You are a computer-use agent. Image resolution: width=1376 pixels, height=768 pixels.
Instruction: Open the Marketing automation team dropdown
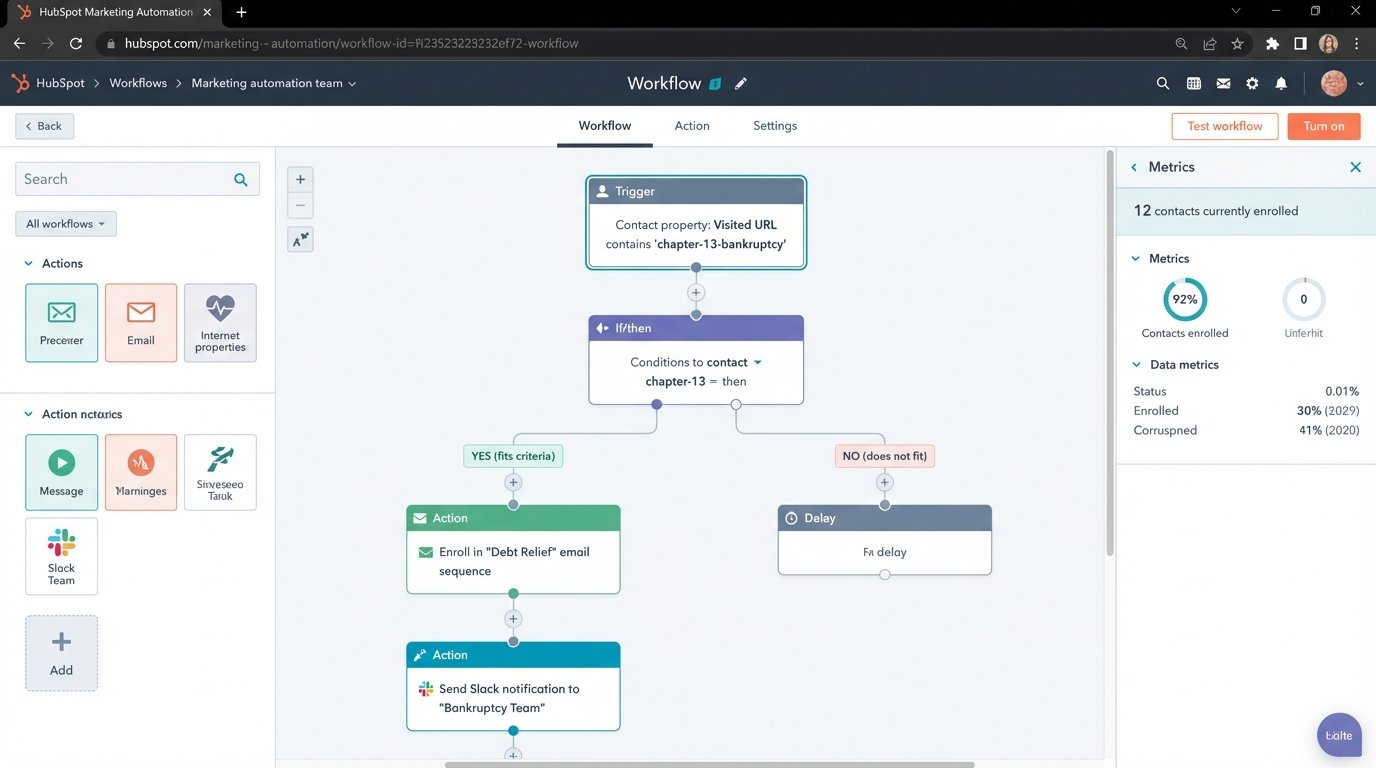[272, 83]
